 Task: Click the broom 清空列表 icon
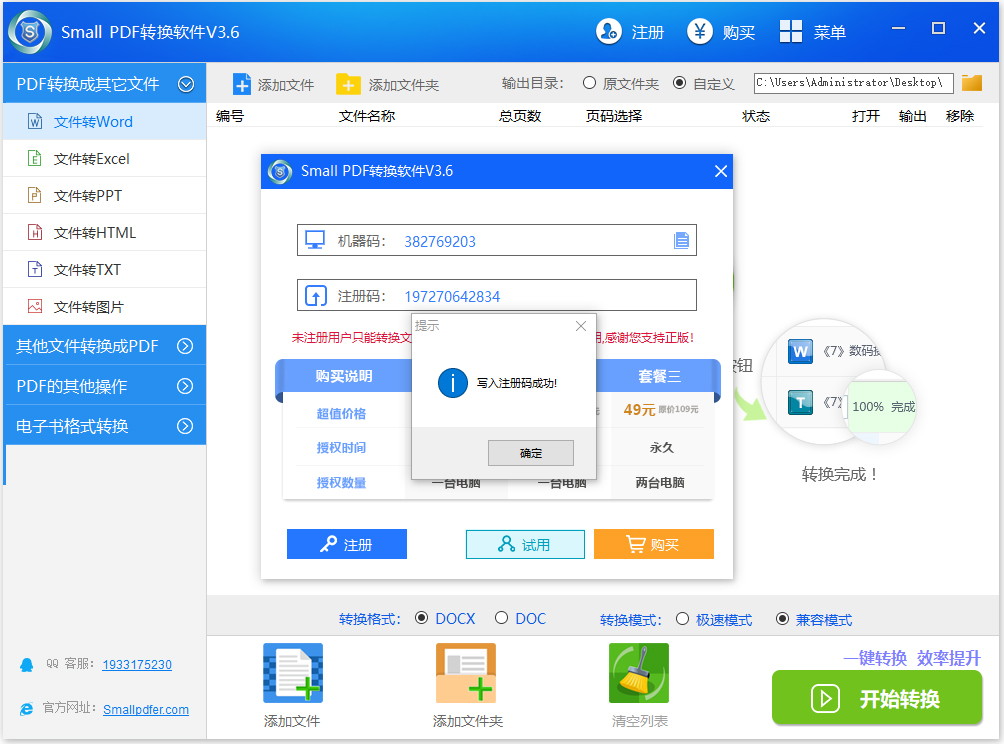click(638, 673)
